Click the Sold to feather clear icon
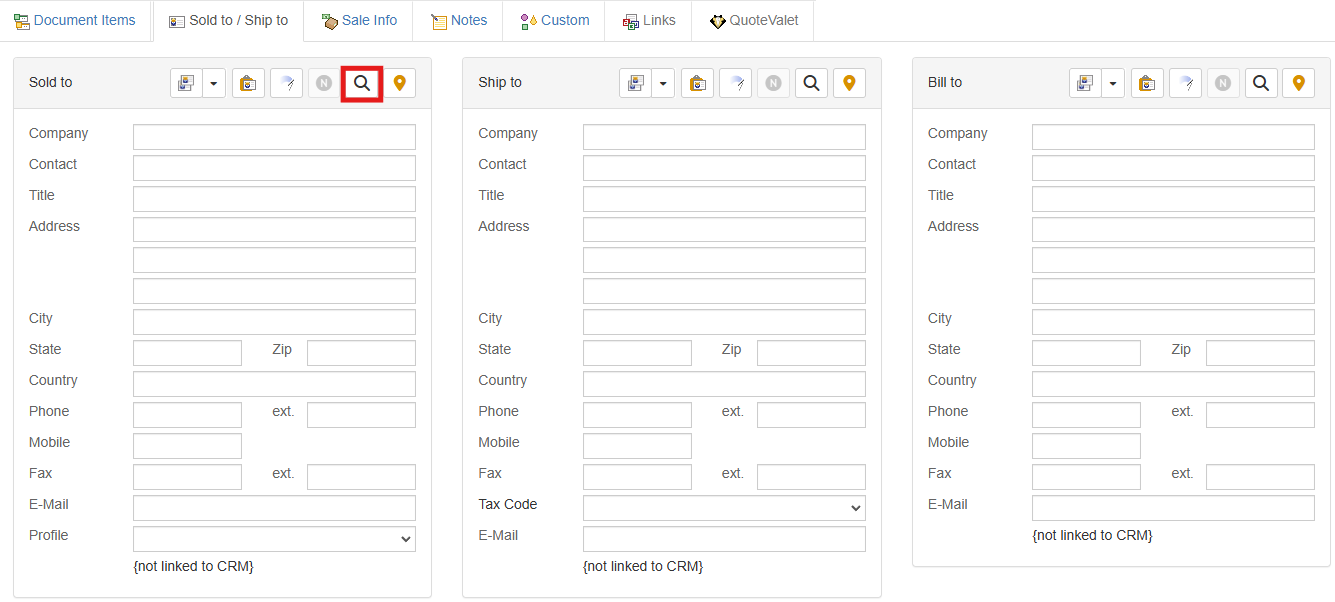The height and width of the screenshot is (602, 1335). pos(287,83)
